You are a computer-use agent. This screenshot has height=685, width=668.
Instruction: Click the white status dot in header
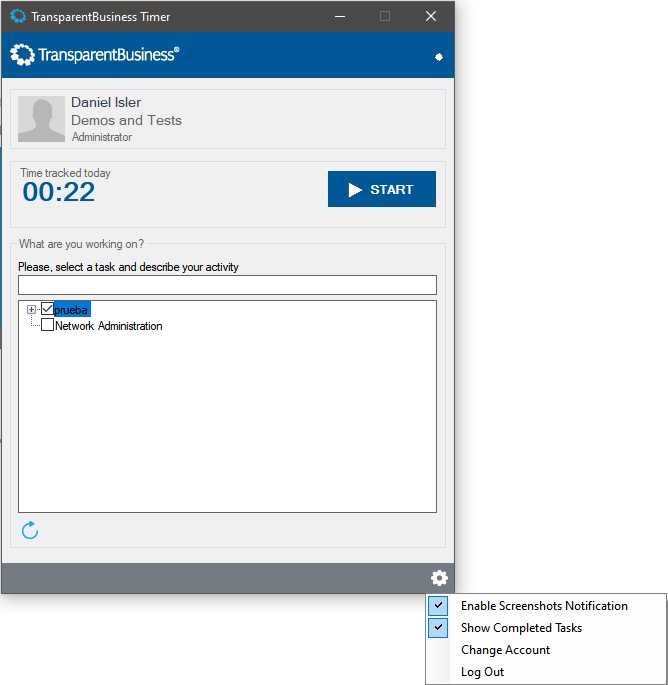click(438, 57)
